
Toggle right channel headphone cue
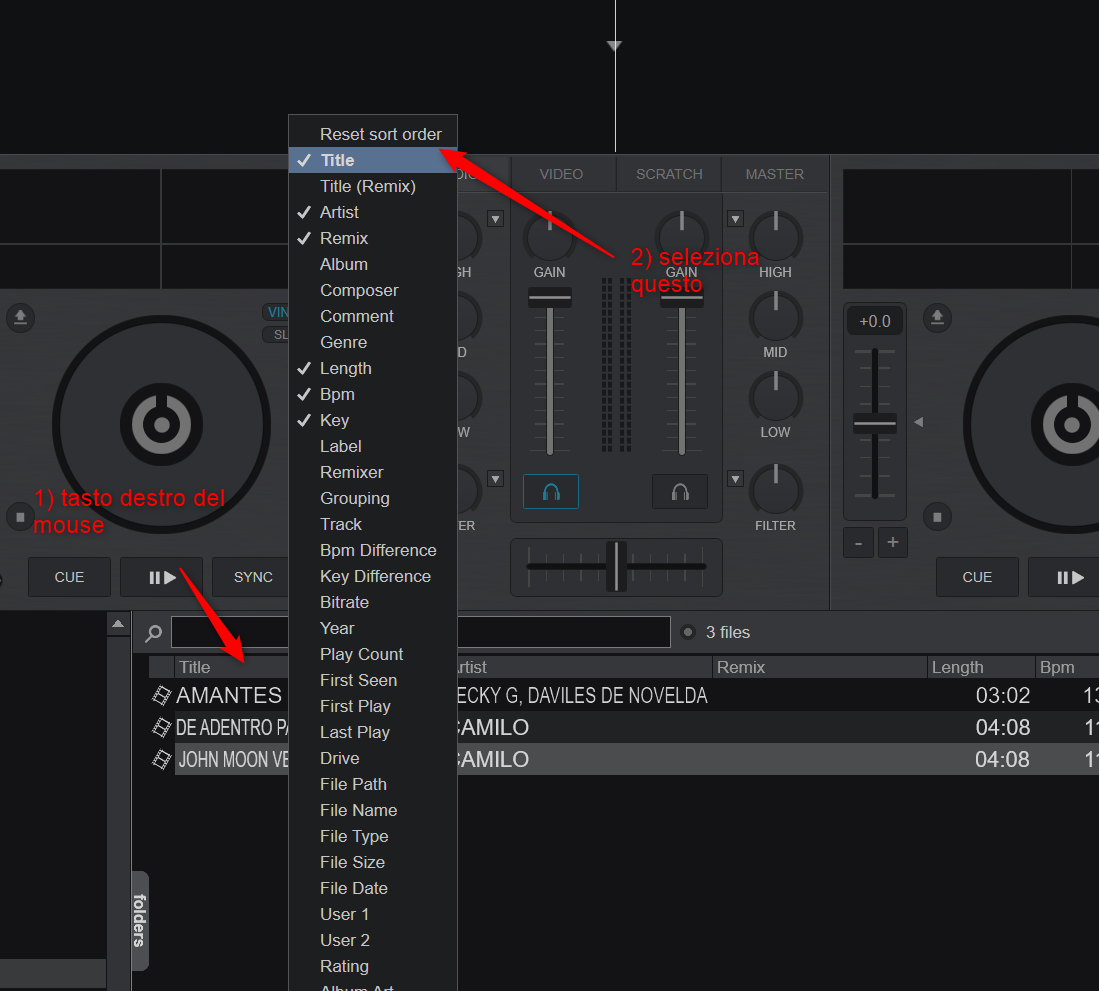[x=680, y=491]
